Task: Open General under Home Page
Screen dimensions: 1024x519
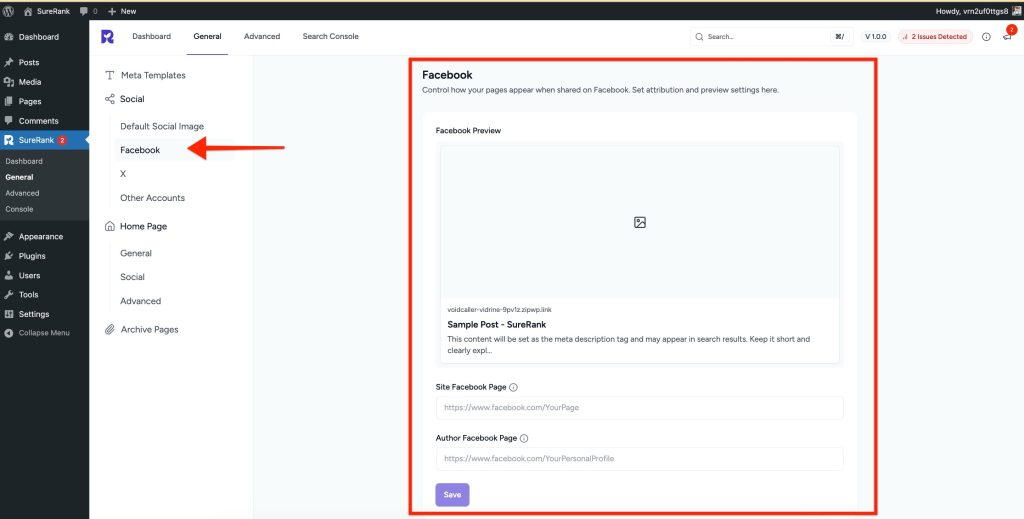Action: (136, 253)
